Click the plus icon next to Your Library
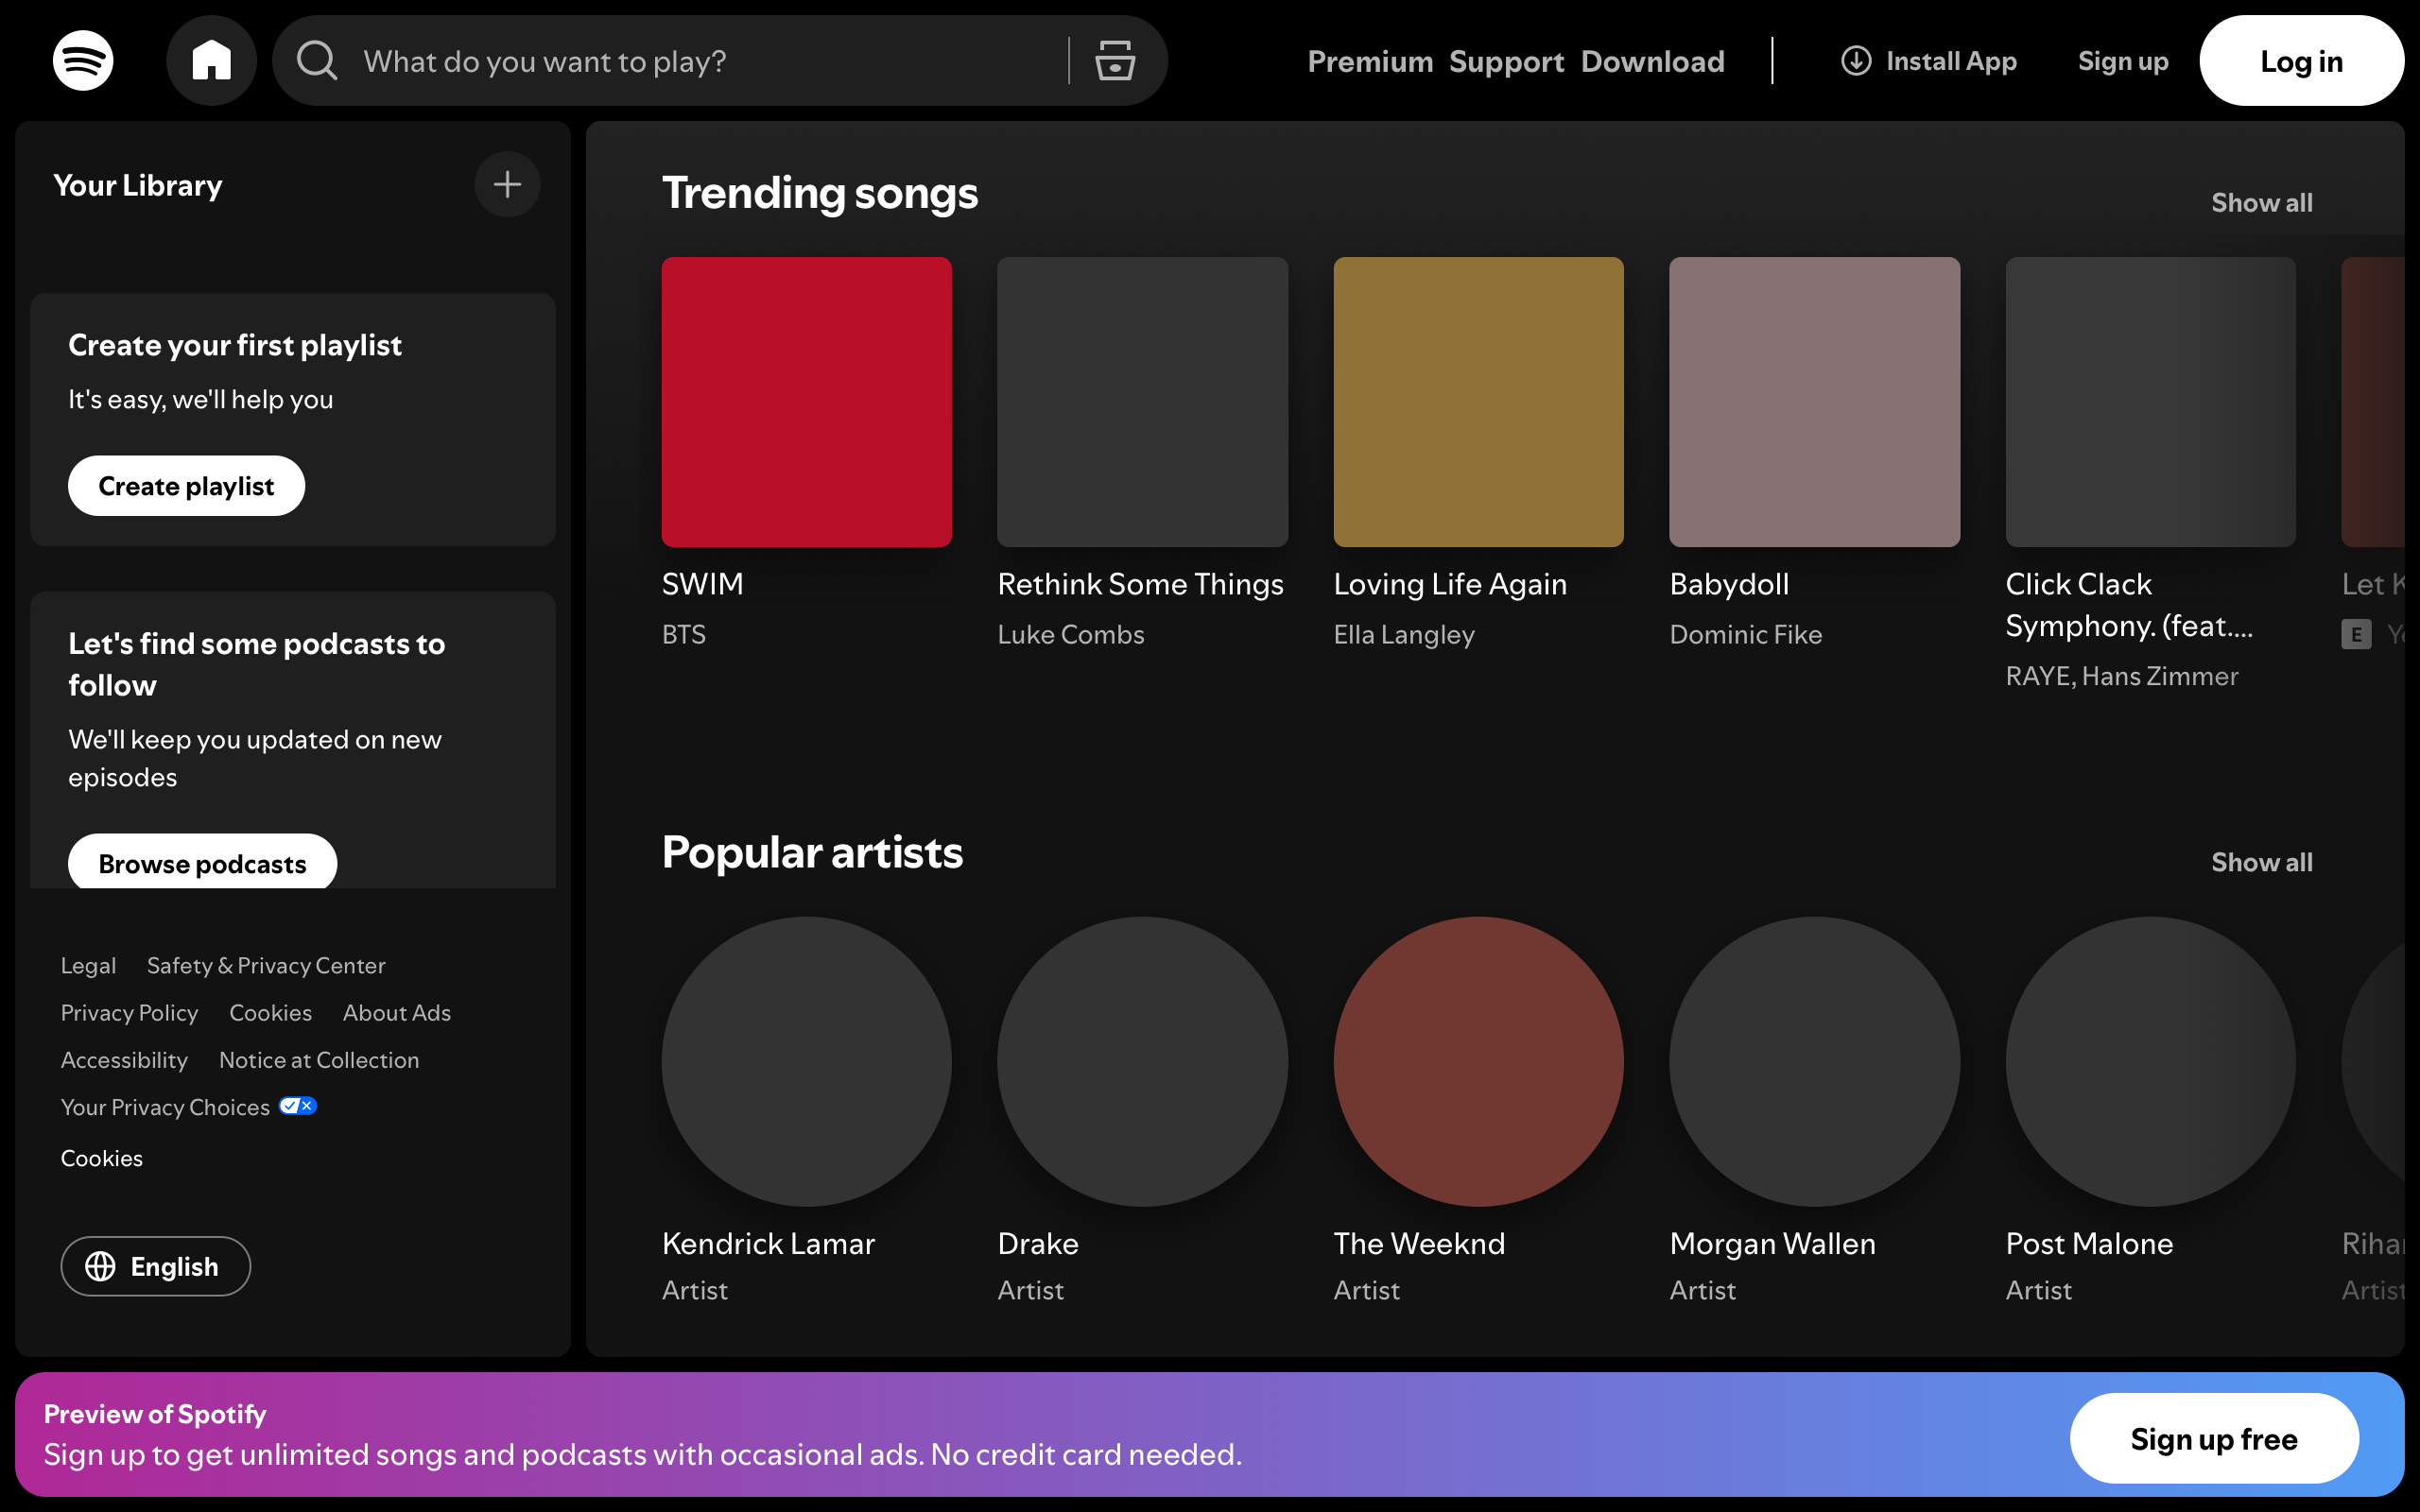 507,184
